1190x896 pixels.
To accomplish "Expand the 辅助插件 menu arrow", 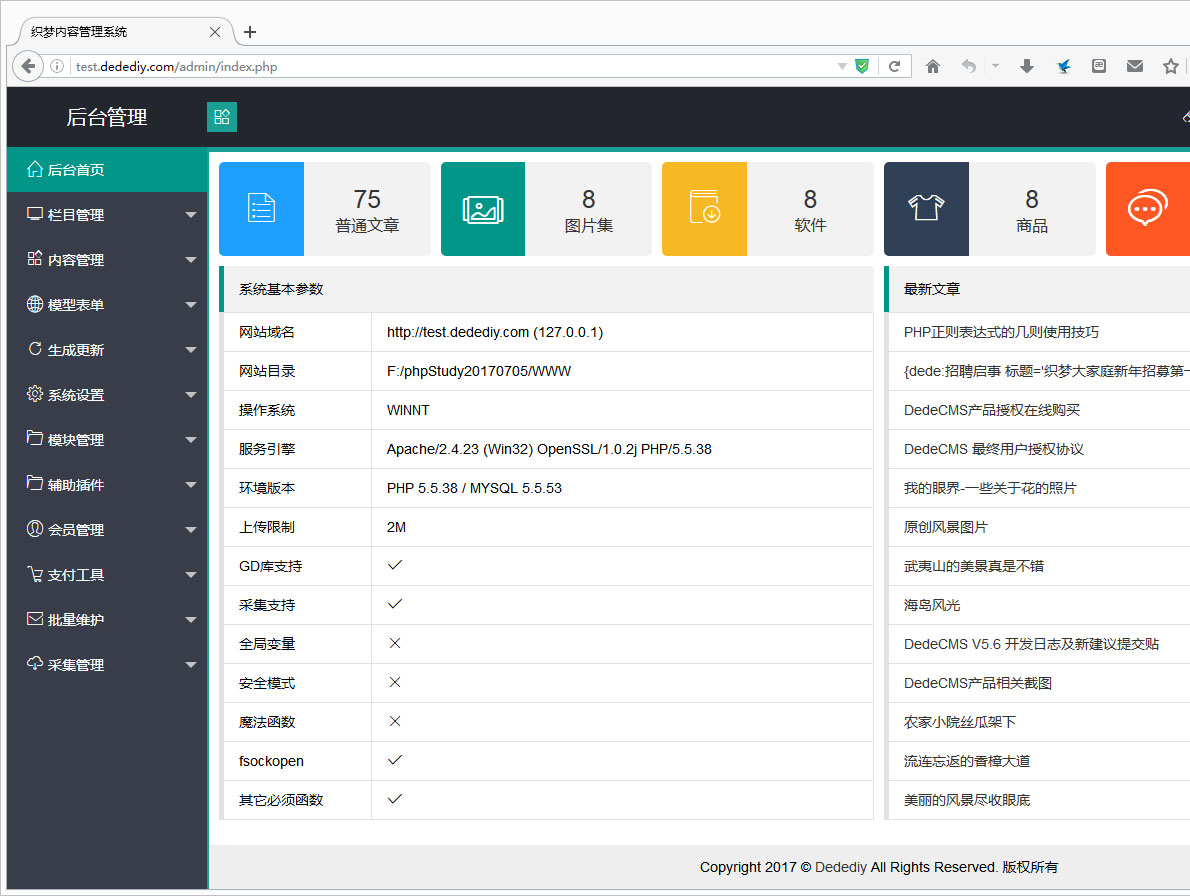I will [190, 485].
